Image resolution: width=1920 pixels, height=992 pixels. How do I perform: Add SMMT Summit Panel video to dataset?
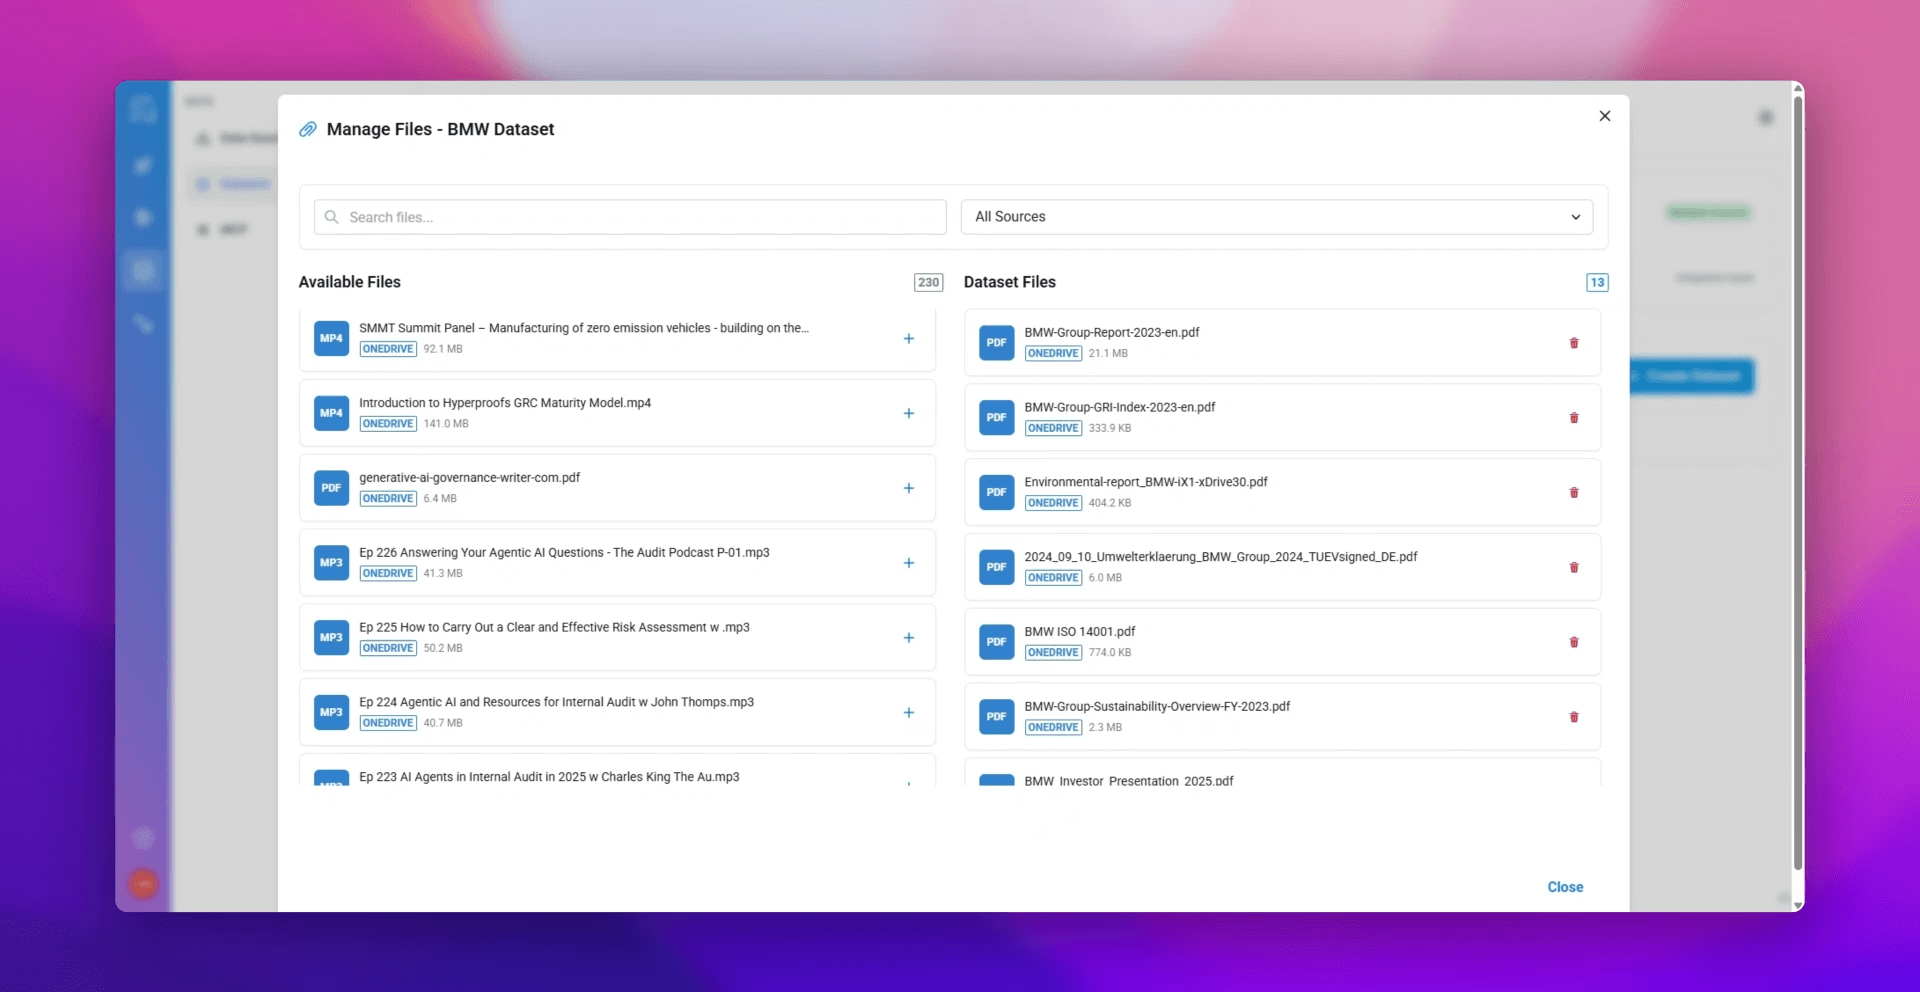point(908,339)
